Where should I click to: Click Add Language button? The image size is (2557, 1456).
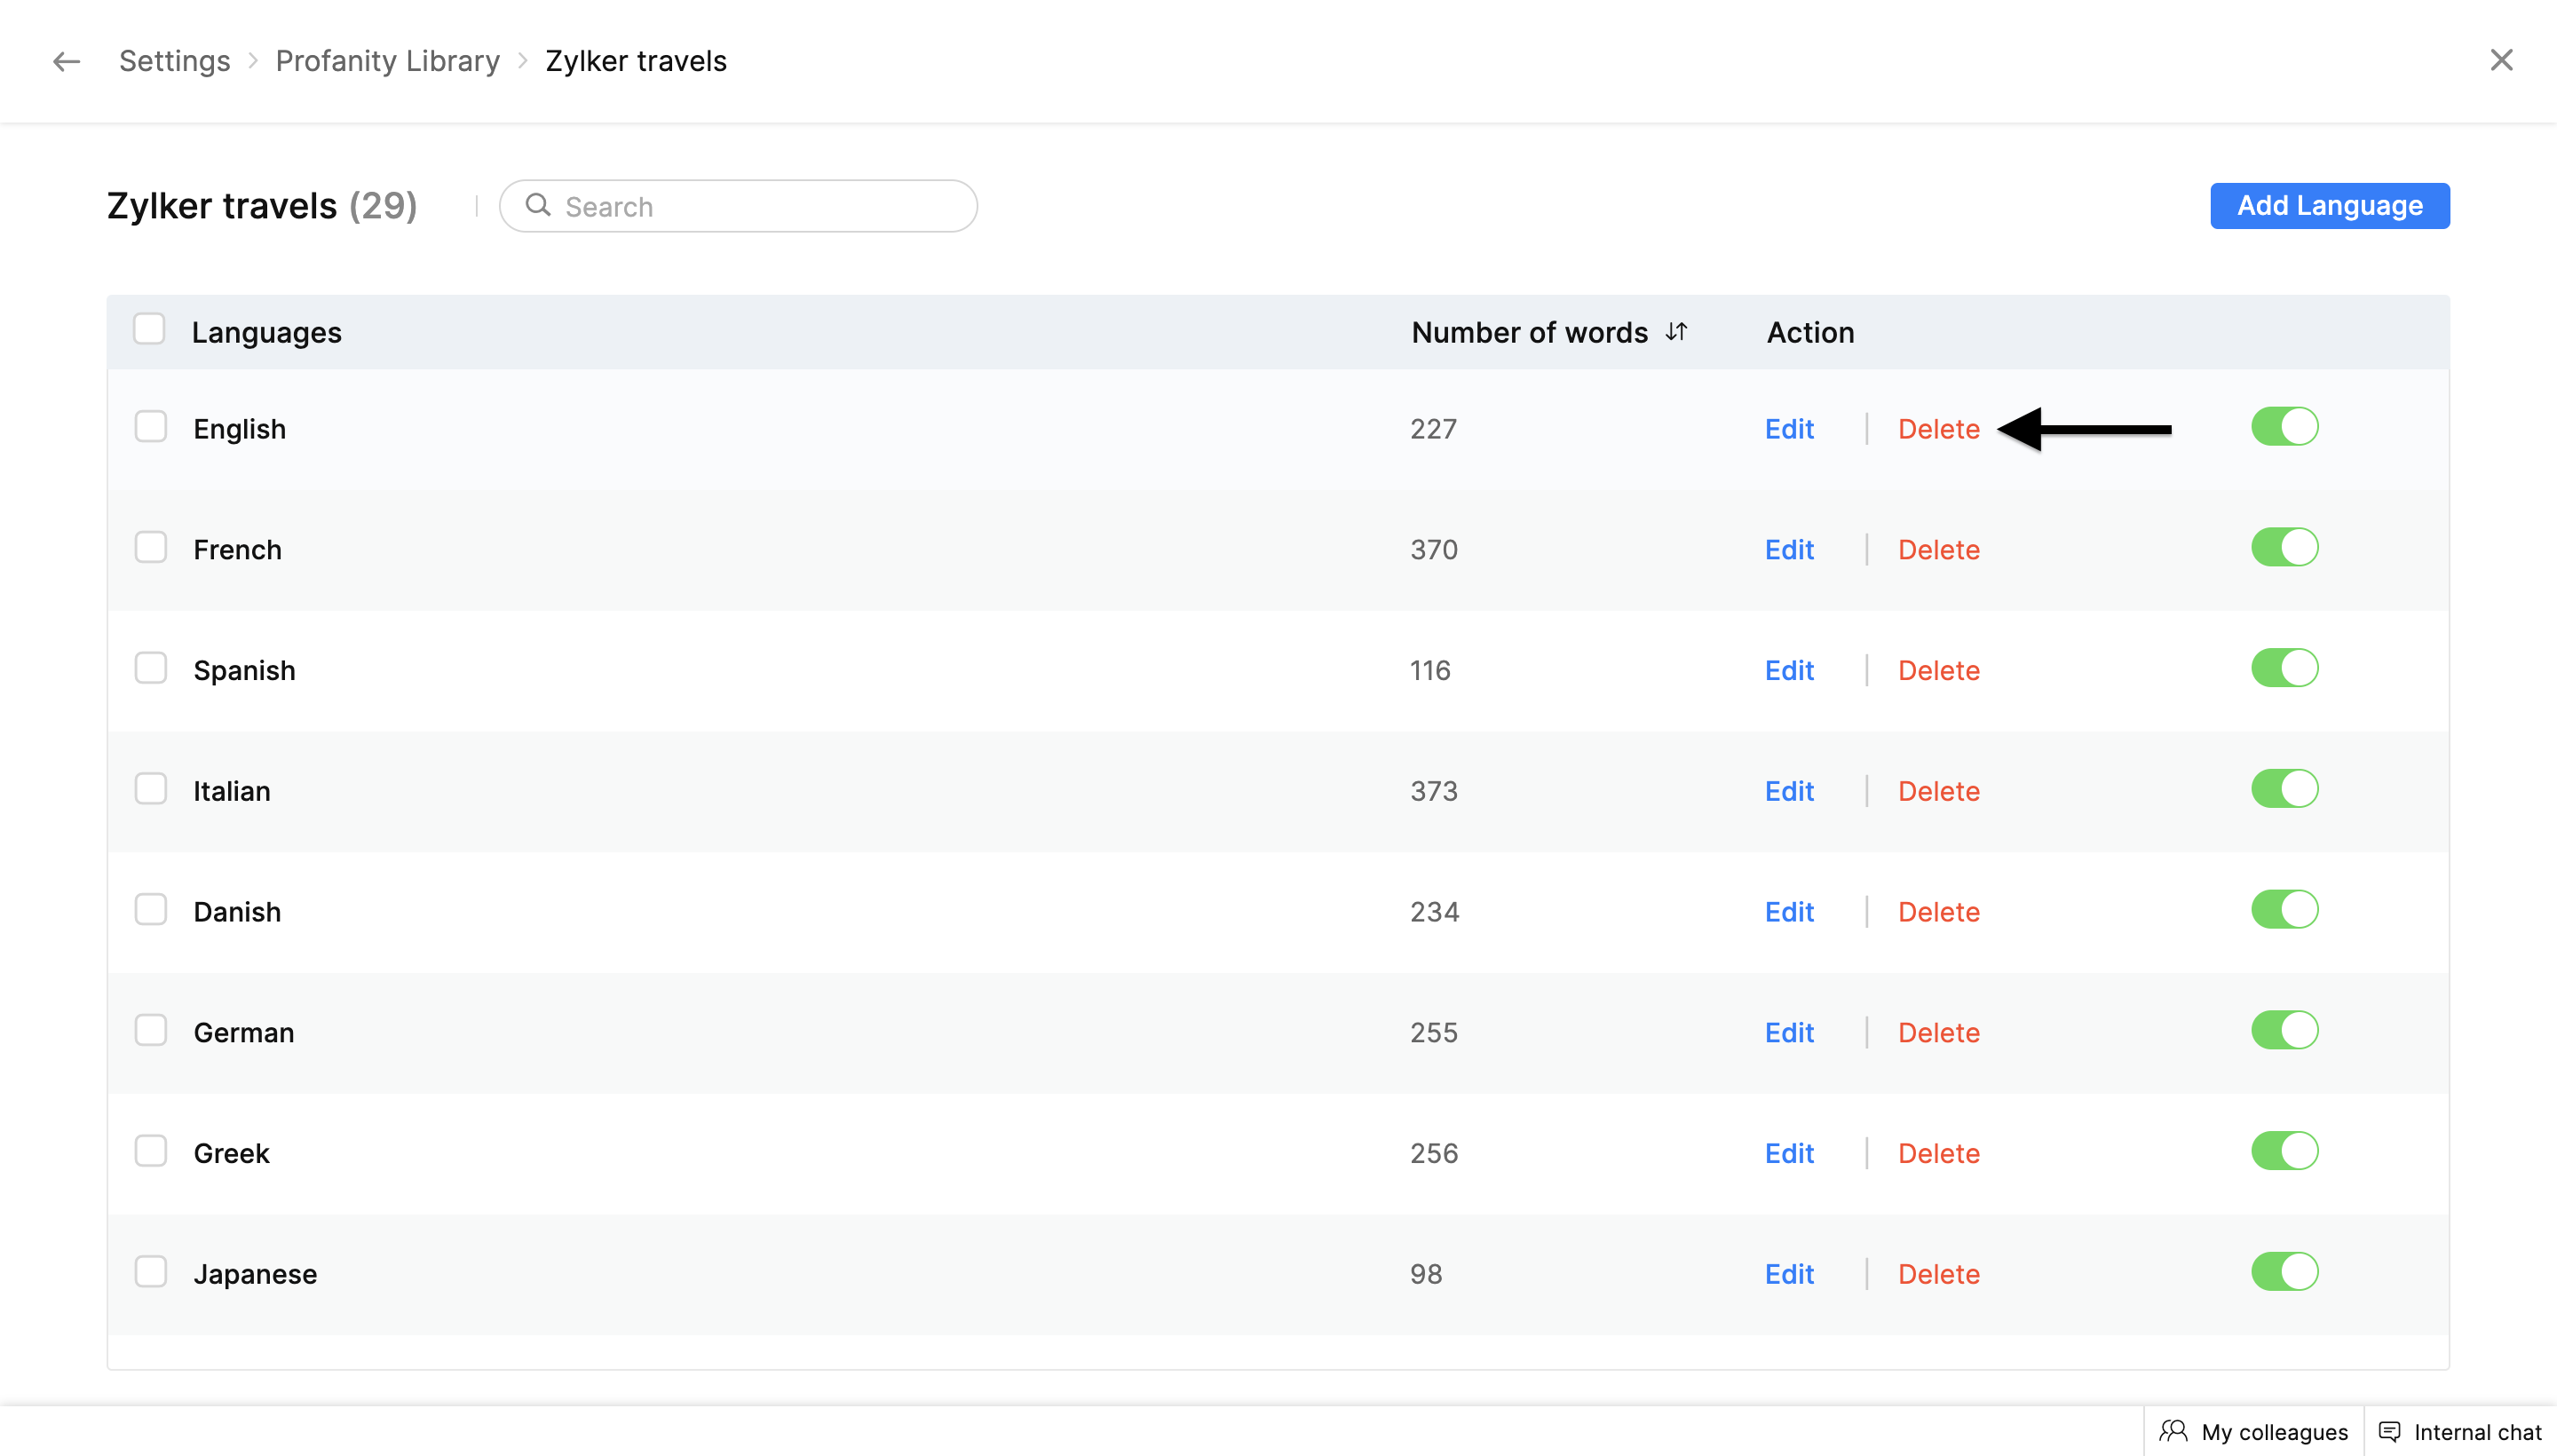2329,205
